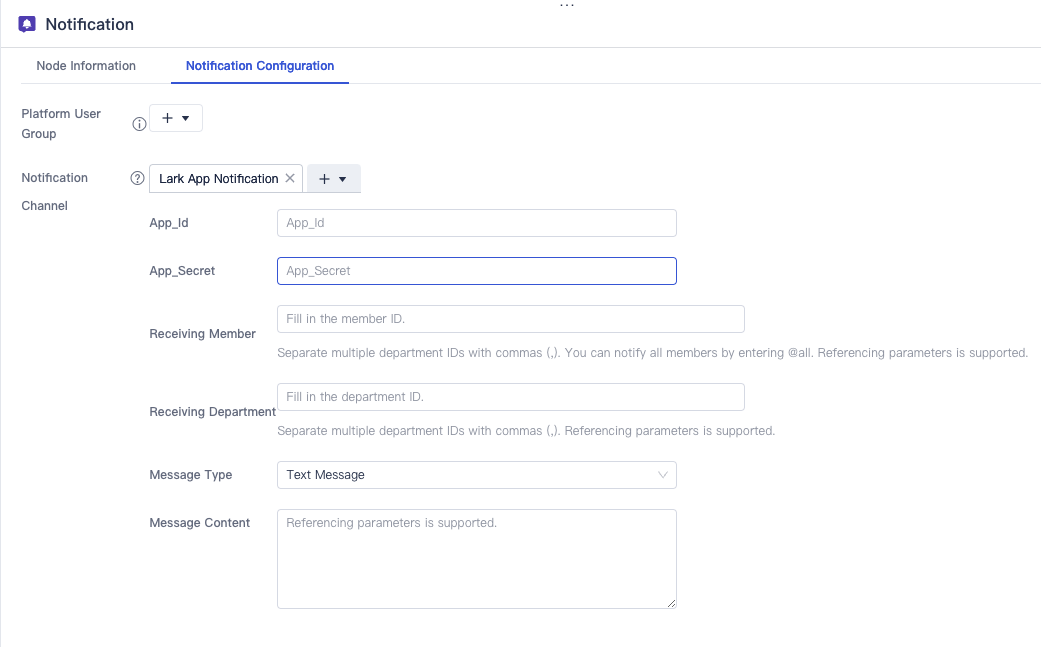
Task: Click the Receiving Department ID field
Action: click(x=510, y=397)
